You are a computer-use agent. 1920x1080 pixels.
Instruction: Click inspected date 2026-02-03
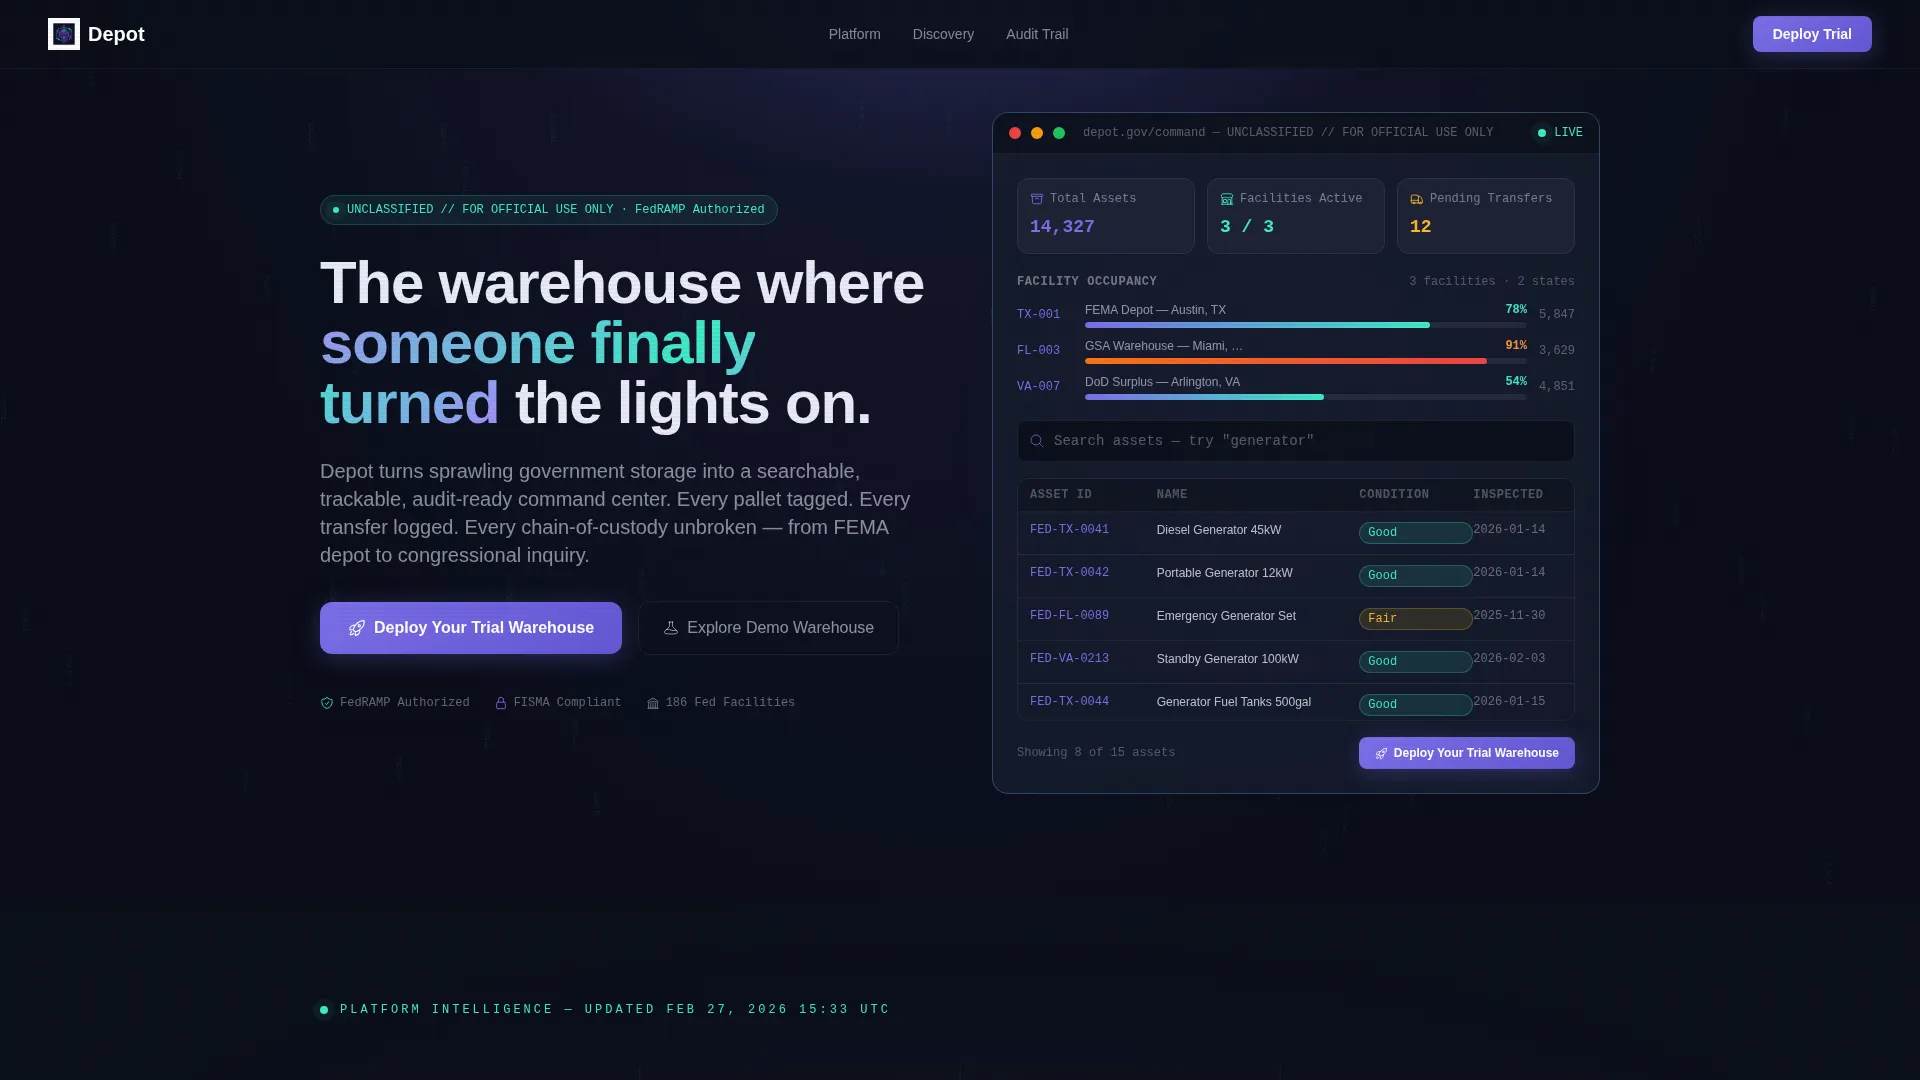pos(1509,659)
